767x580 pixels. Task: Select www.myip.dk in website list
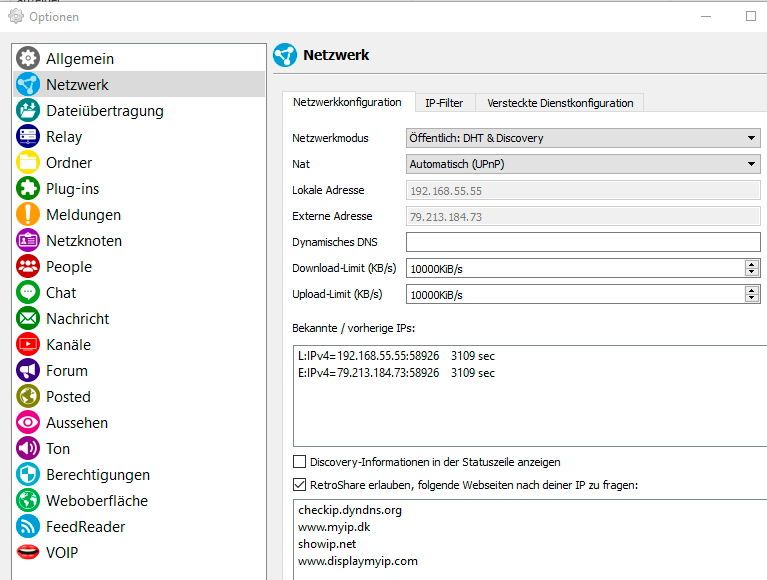pyautogui.click(x=334, y=527)
